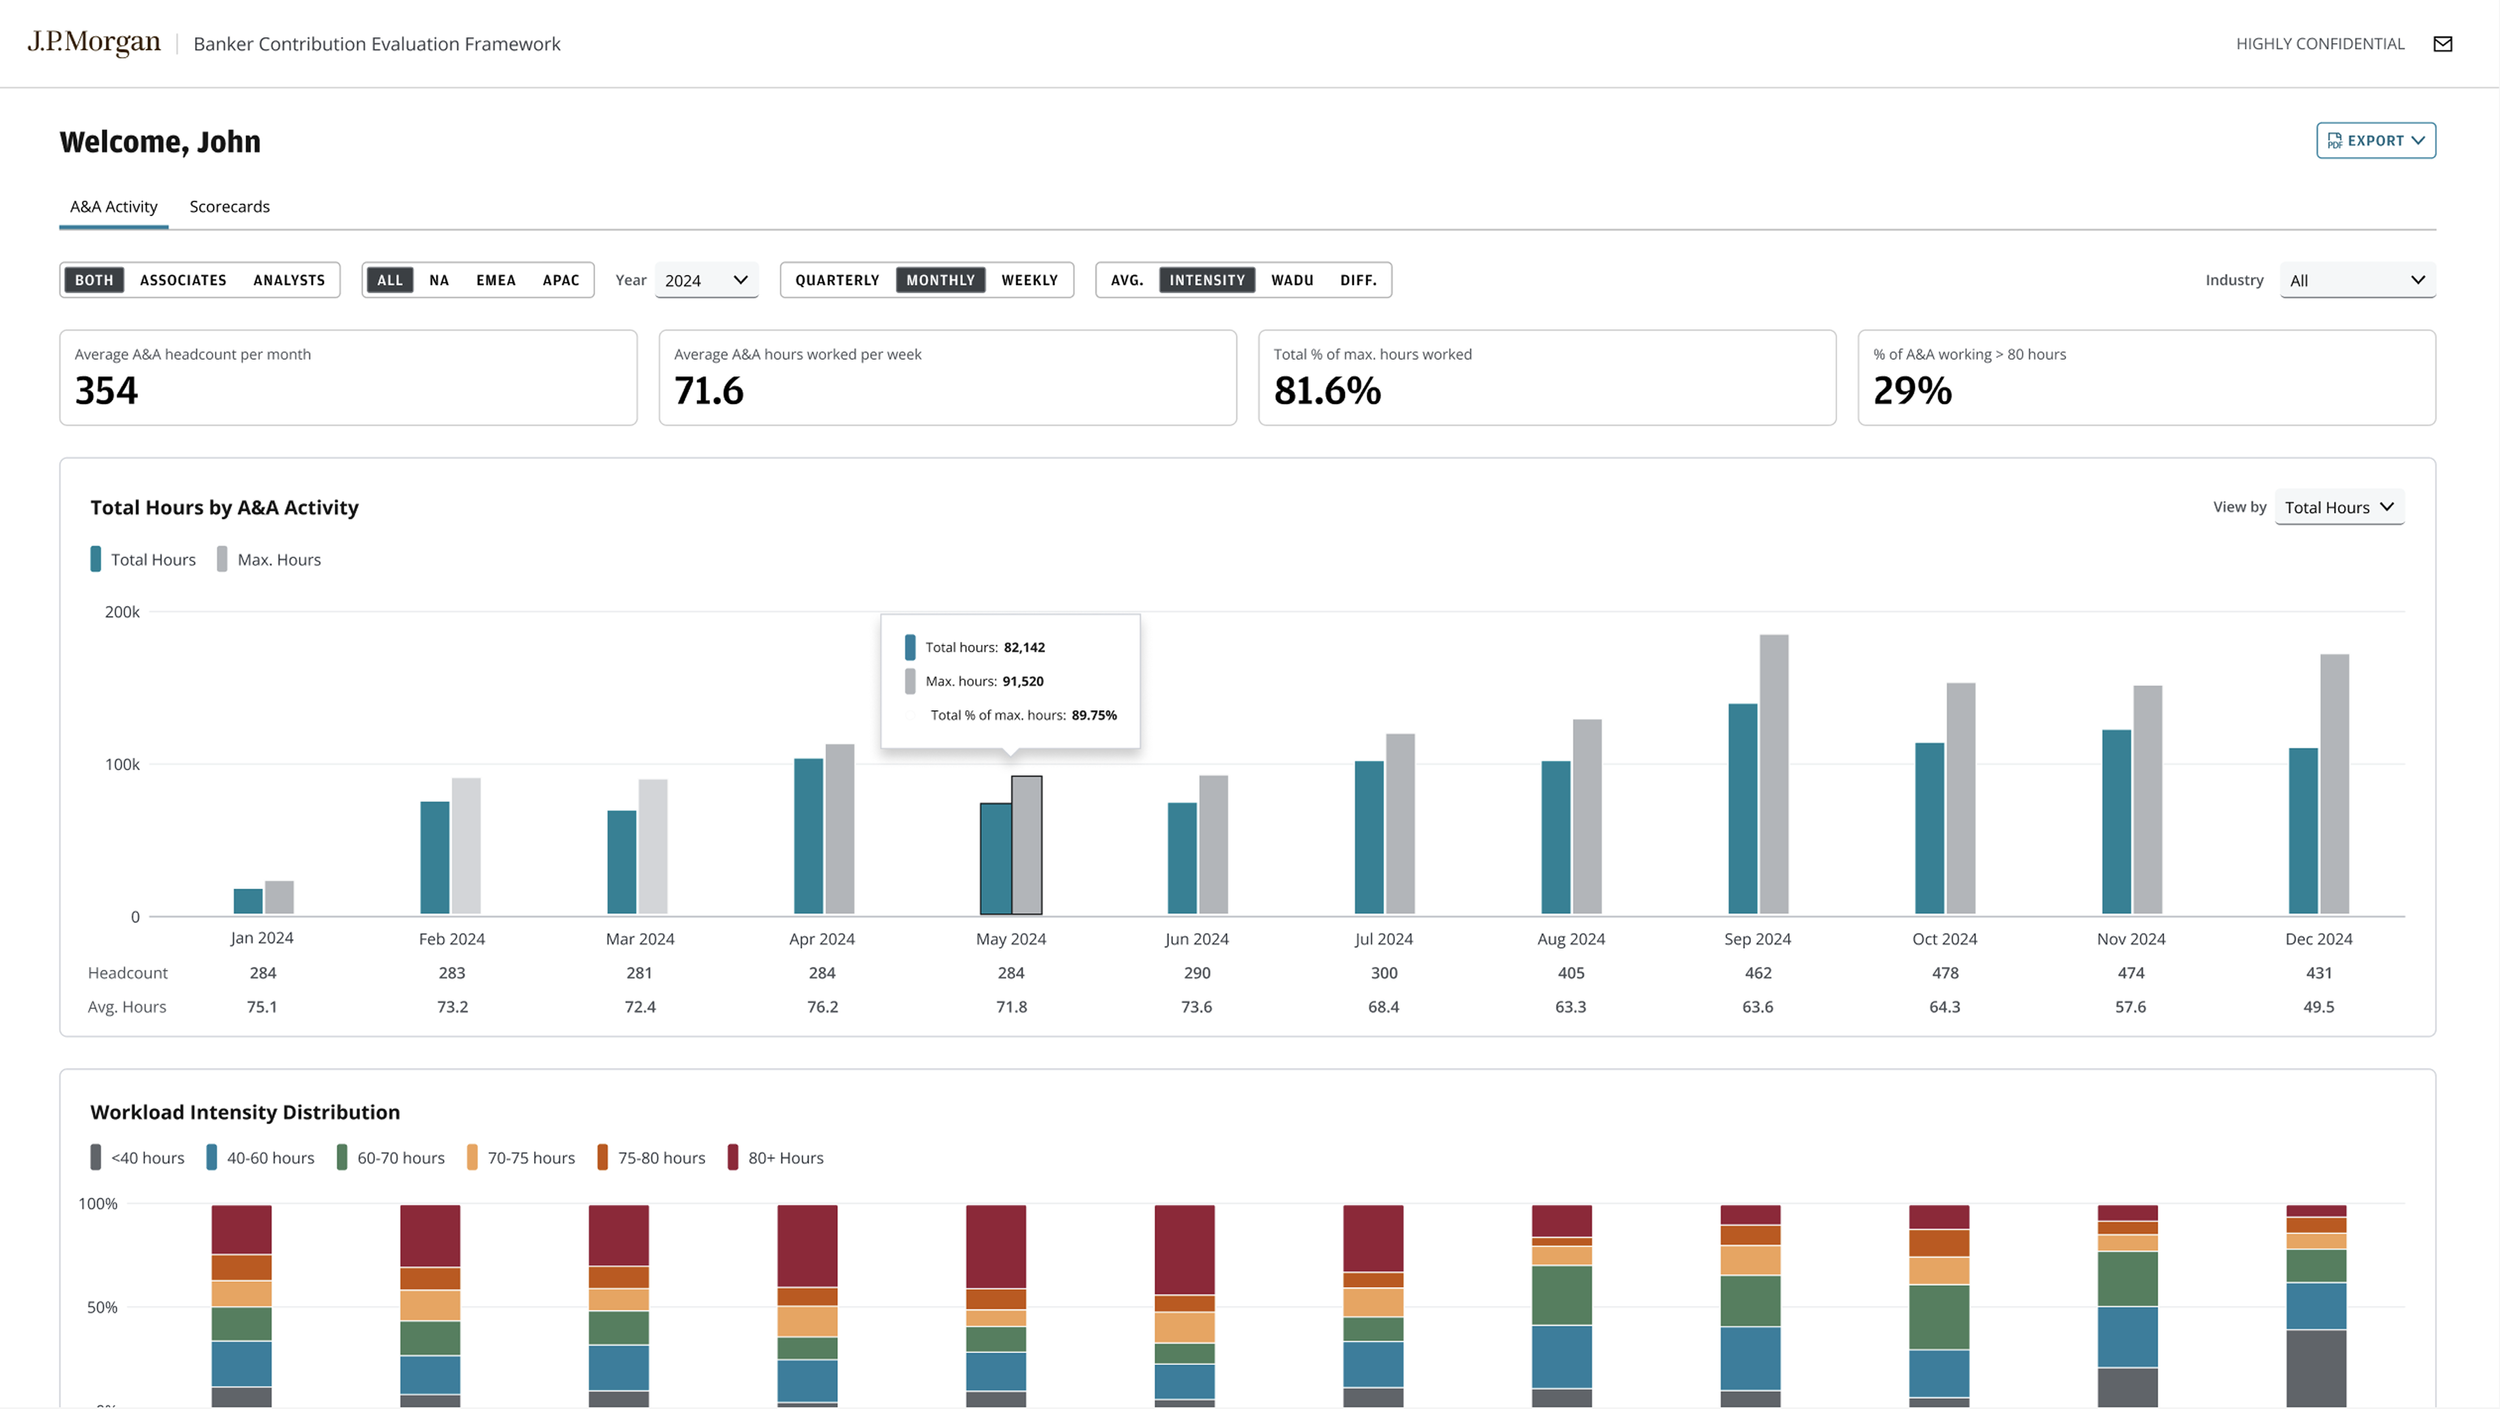Viewport: 2500px width, 1409px height.
Task: Switch region filter to APAC
Action: (x=561, y=280)
